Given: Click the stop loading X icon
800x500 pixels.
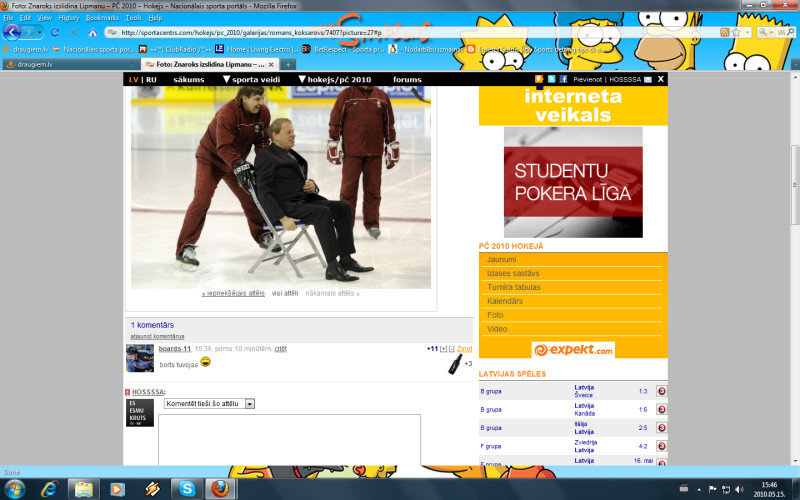Looking at the screenshot, I should pyautogui.click(x=73, y=32).
